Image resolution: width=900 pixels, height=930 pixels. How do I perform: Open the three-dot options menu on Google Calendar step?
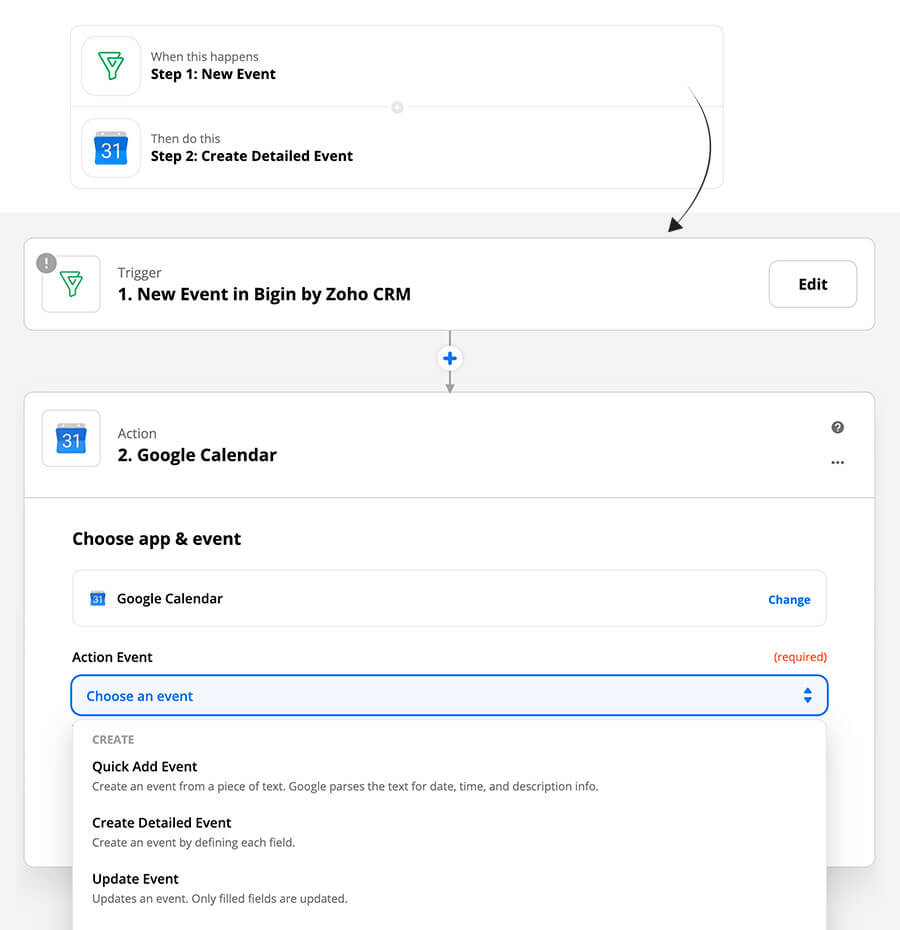(x=838, y=462)
